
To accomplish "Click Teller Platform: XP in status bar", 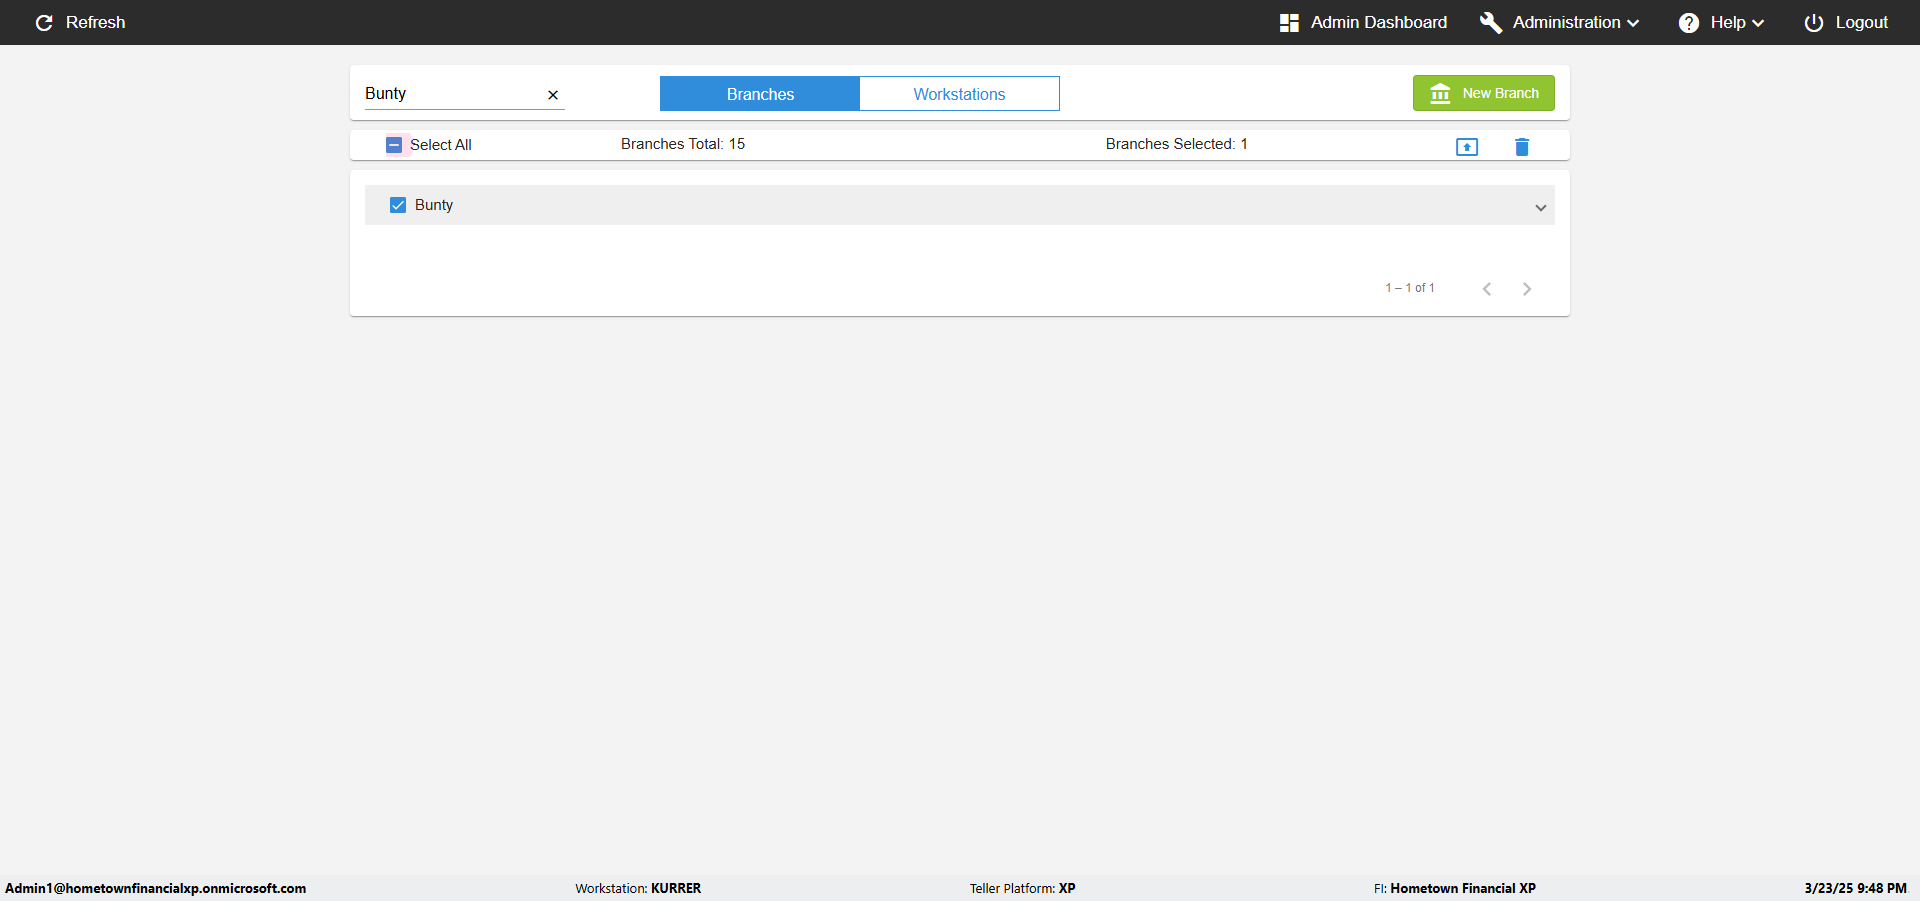I will click(x=1022, y=888).
